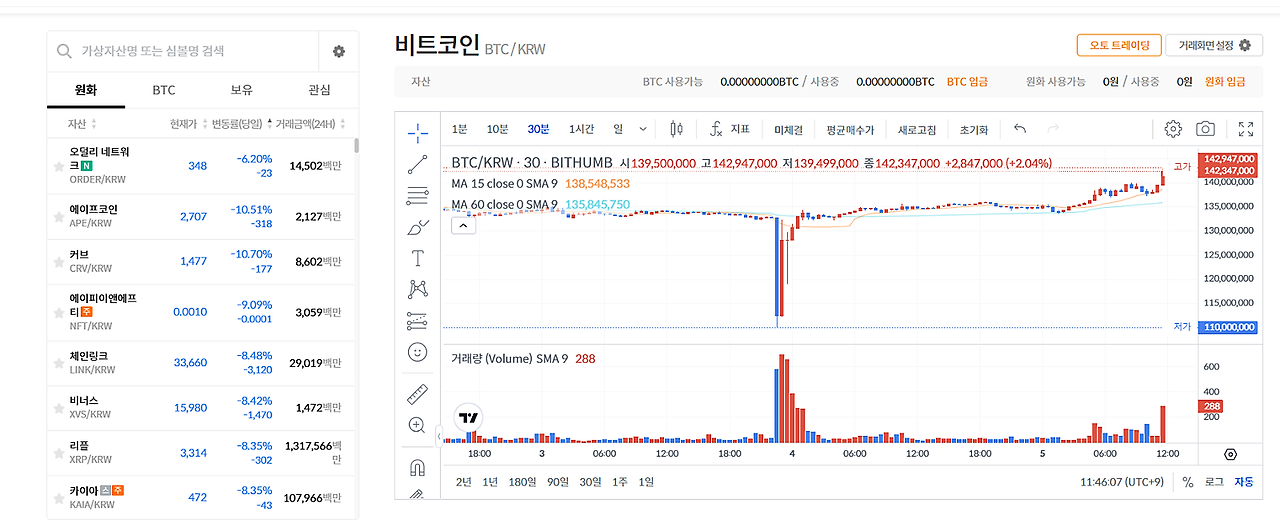The height and width of the screenshot is (531, 1280).
Task: Toggle percent scale on price axis
Action: click(1188, 482)
